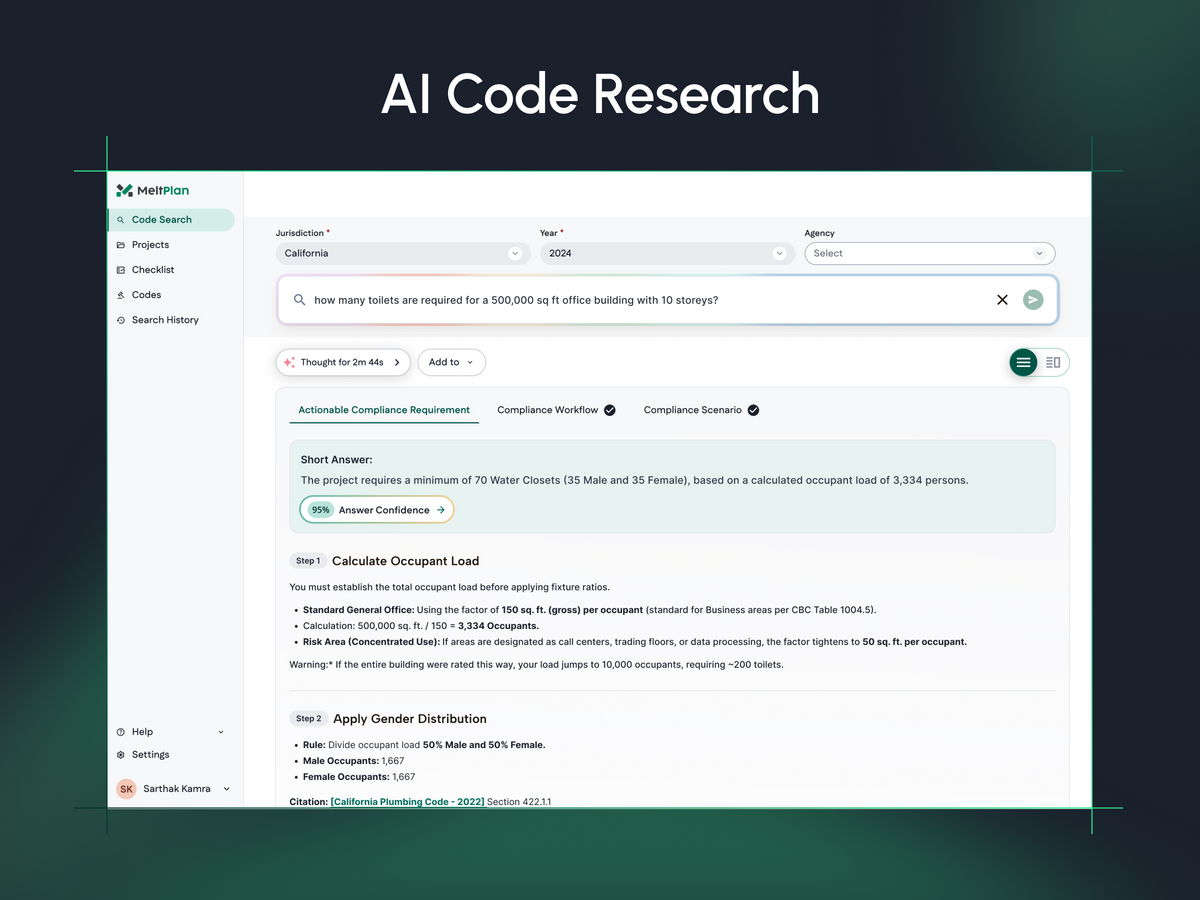Screen dimensions: 1200x900
Task: Switch to split view with the layout icon
Action: point(1054,362)
